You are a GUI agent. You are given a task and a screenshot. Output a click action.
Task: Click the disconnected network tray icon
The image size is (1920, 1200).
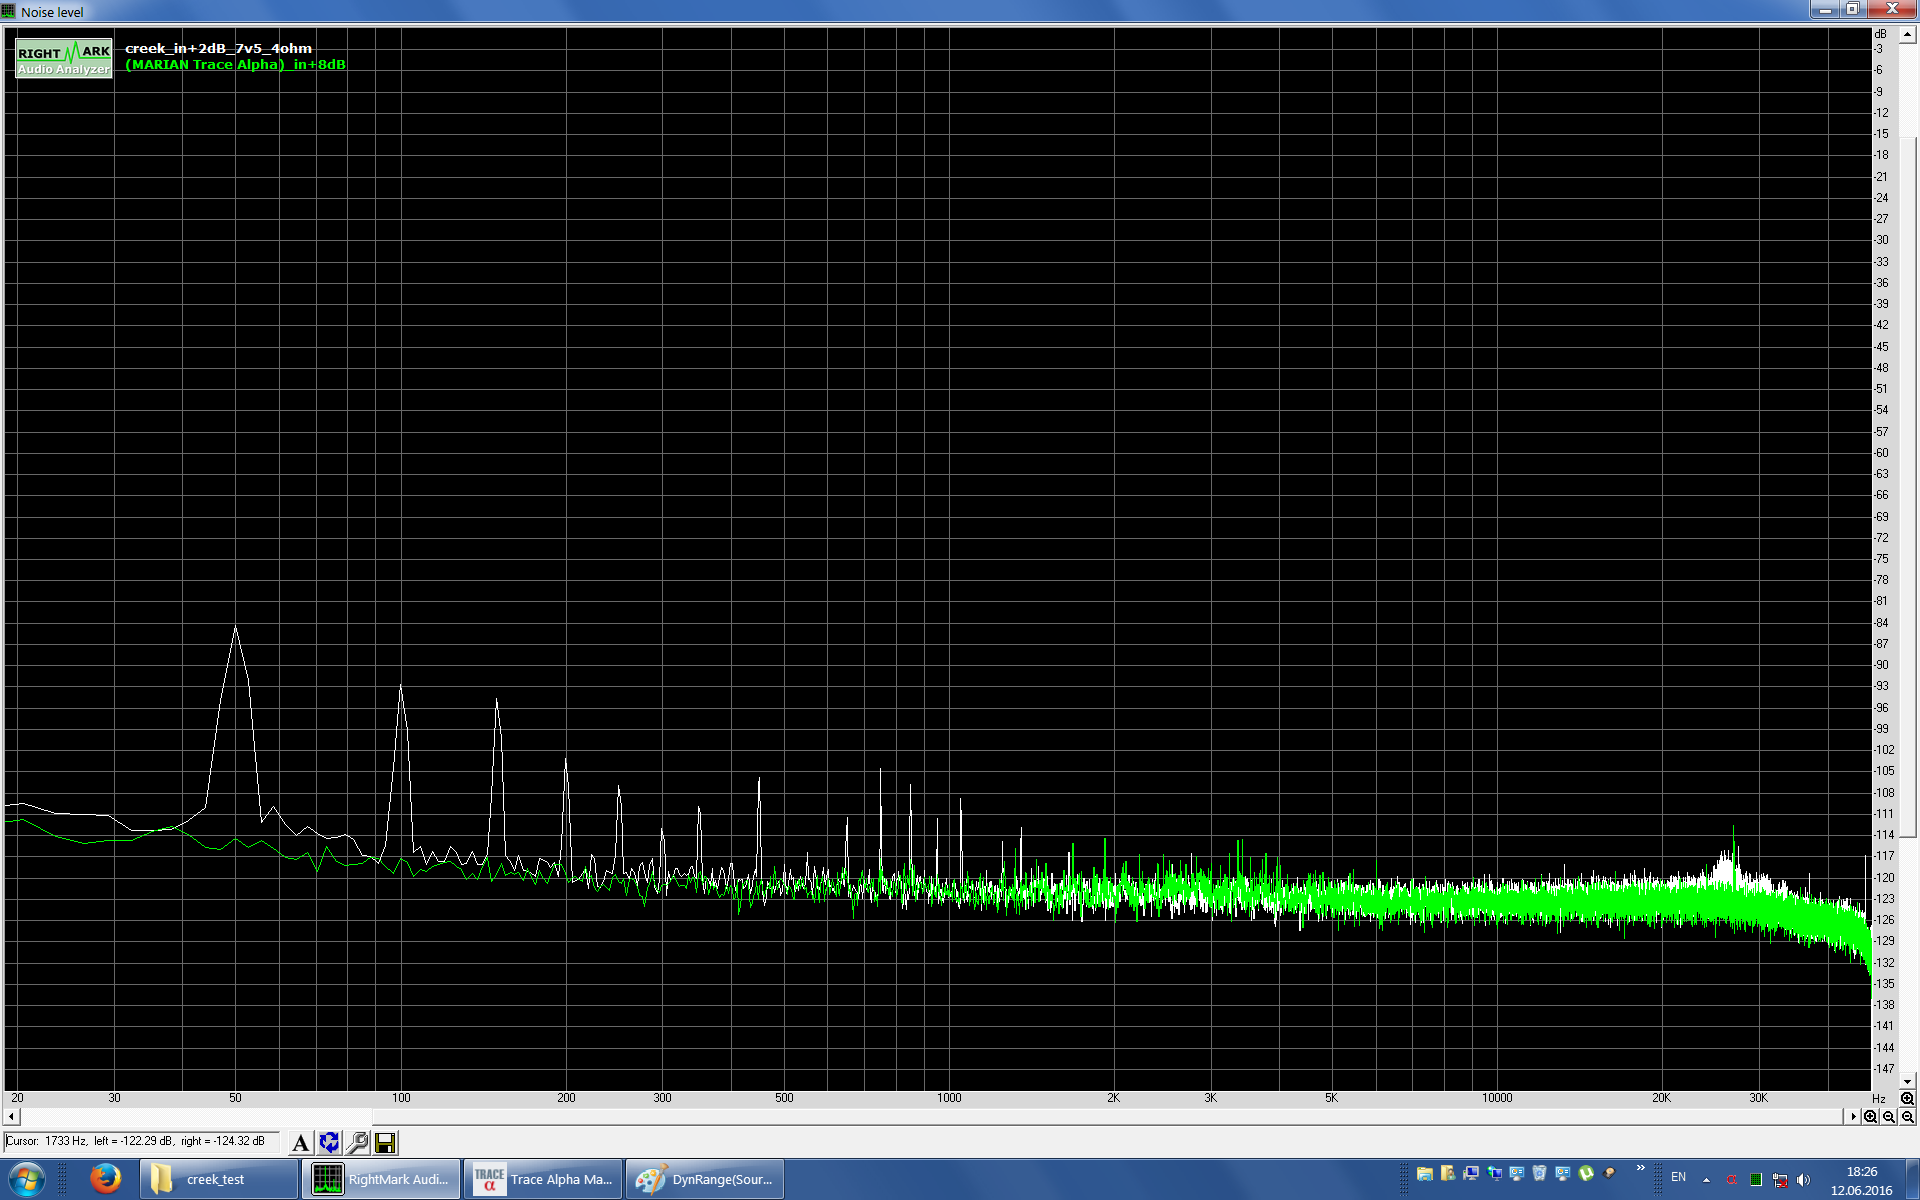pyautogui.click(x=1780, y=1180)
